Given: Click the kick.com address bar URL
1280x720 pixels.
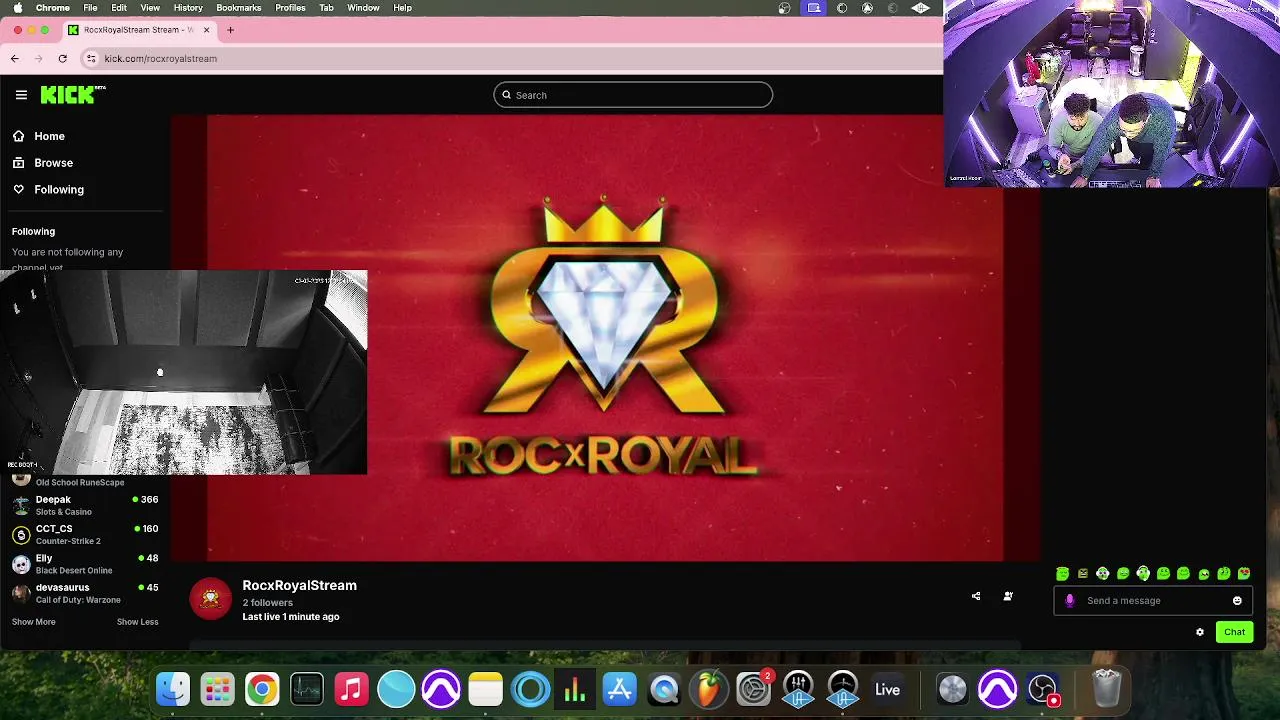Looking at the screenshot, I should (x=160, y=58).
